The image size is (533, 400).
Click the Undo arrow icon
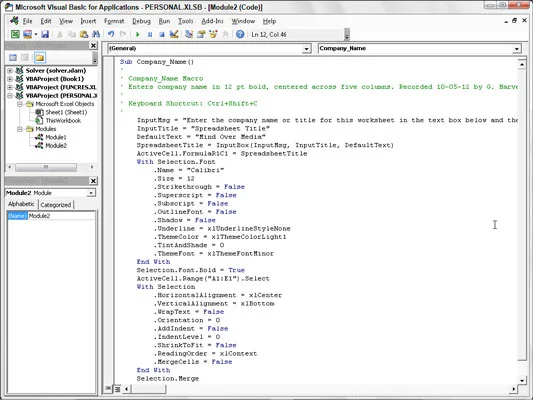111,34
